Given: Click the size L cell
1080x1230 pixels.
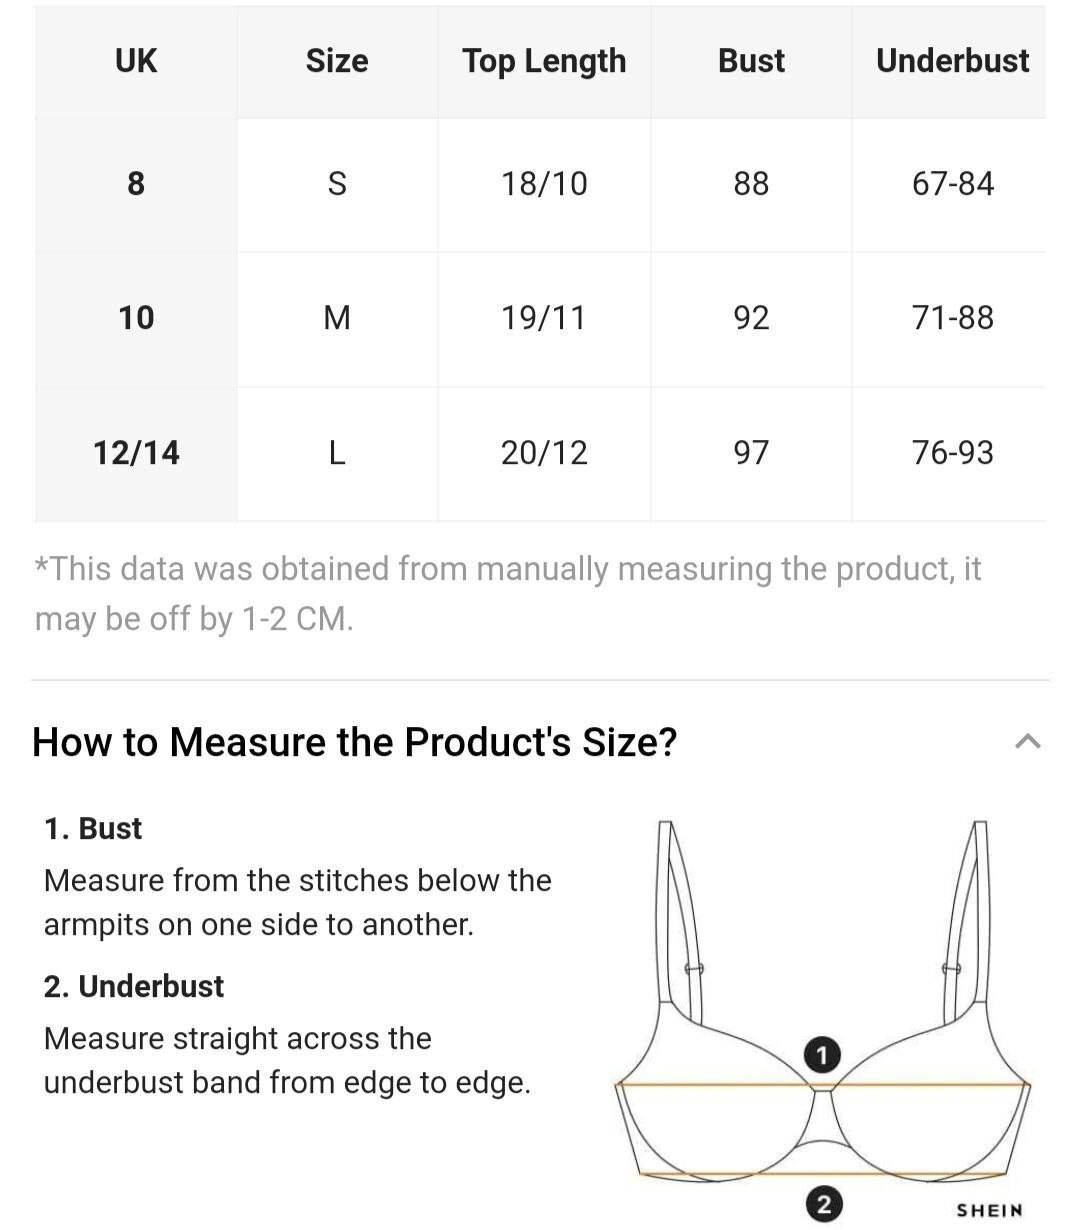Looking at the screenshot, I should point(337,453).
